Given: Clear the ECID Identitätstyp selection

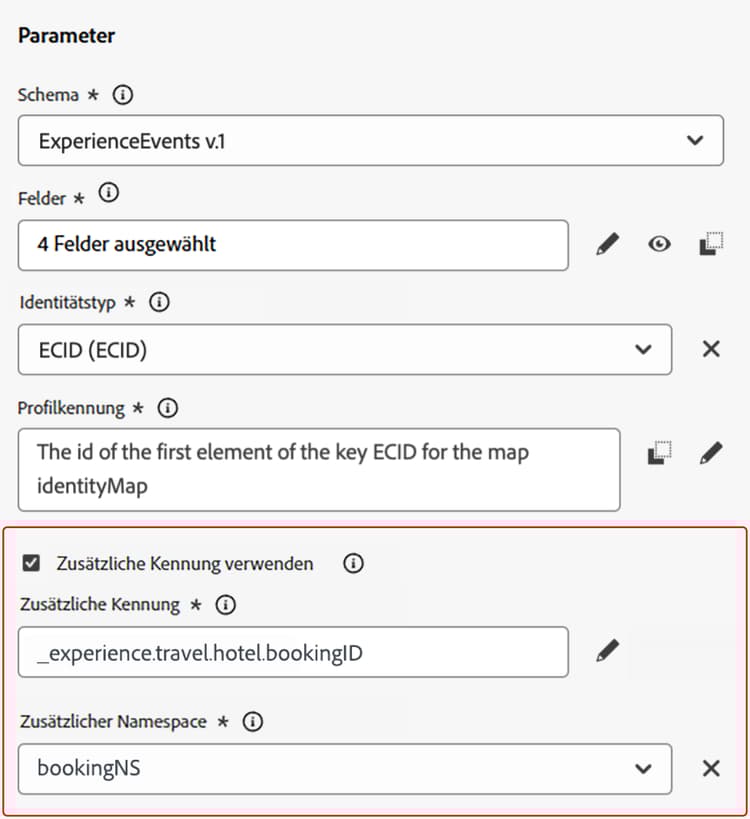Looking at the screenshot, I should click(x=711, y=349).
